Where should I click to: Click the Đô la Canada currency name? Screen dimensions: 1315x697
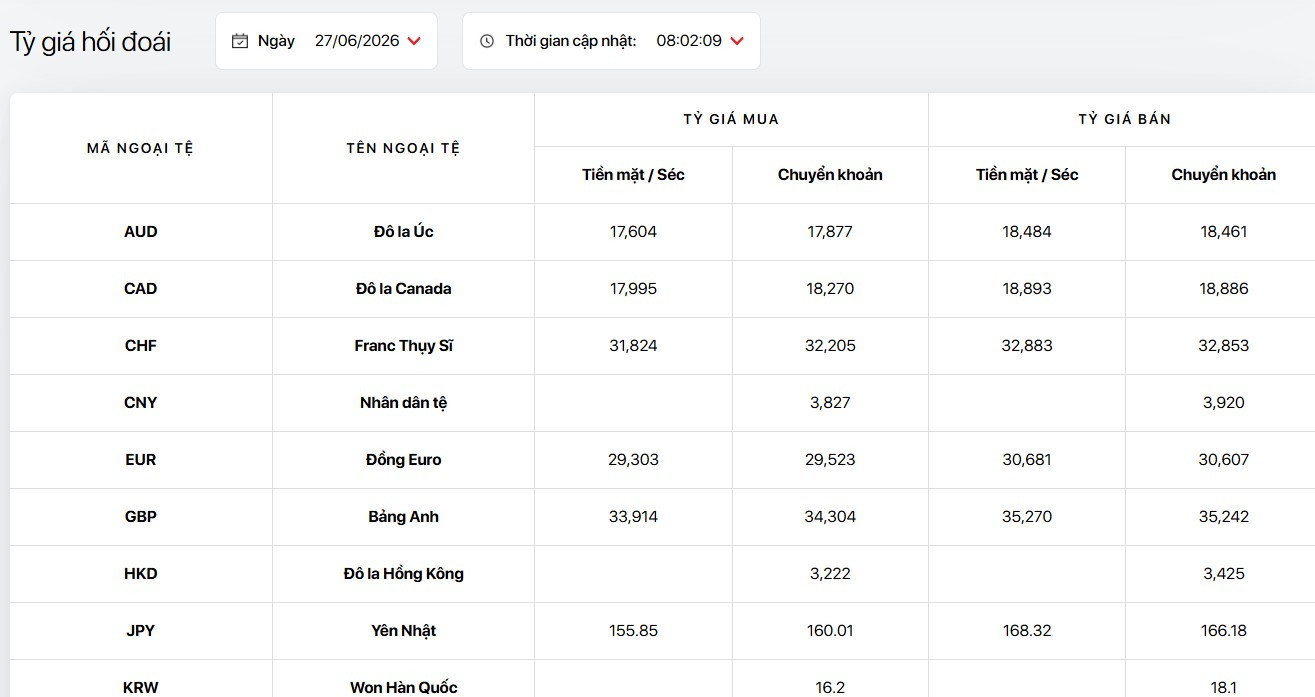pyautogui.click(x=403, y=289)
